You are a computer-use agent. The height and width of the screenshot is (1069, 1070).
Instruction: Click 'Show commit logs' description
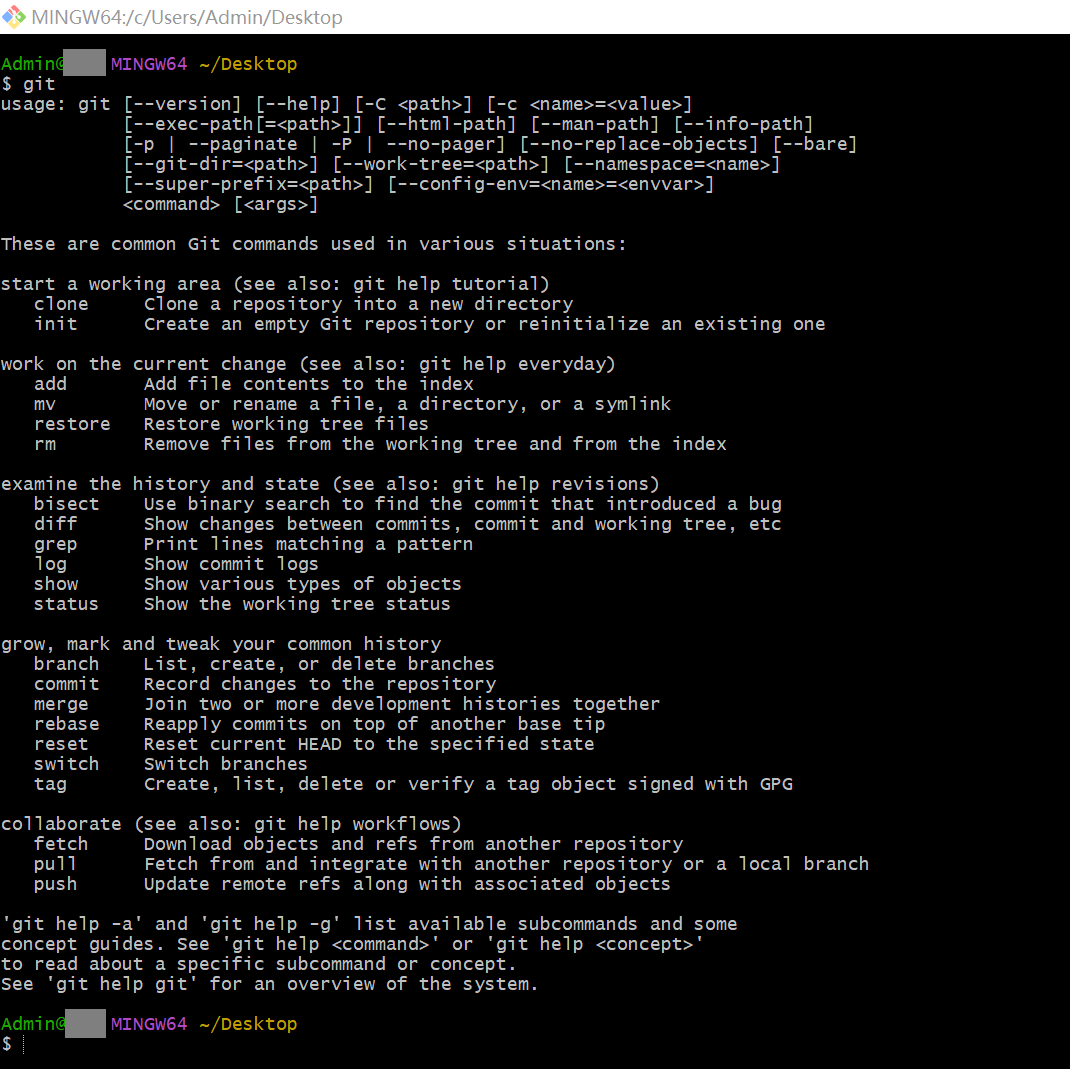231,564
